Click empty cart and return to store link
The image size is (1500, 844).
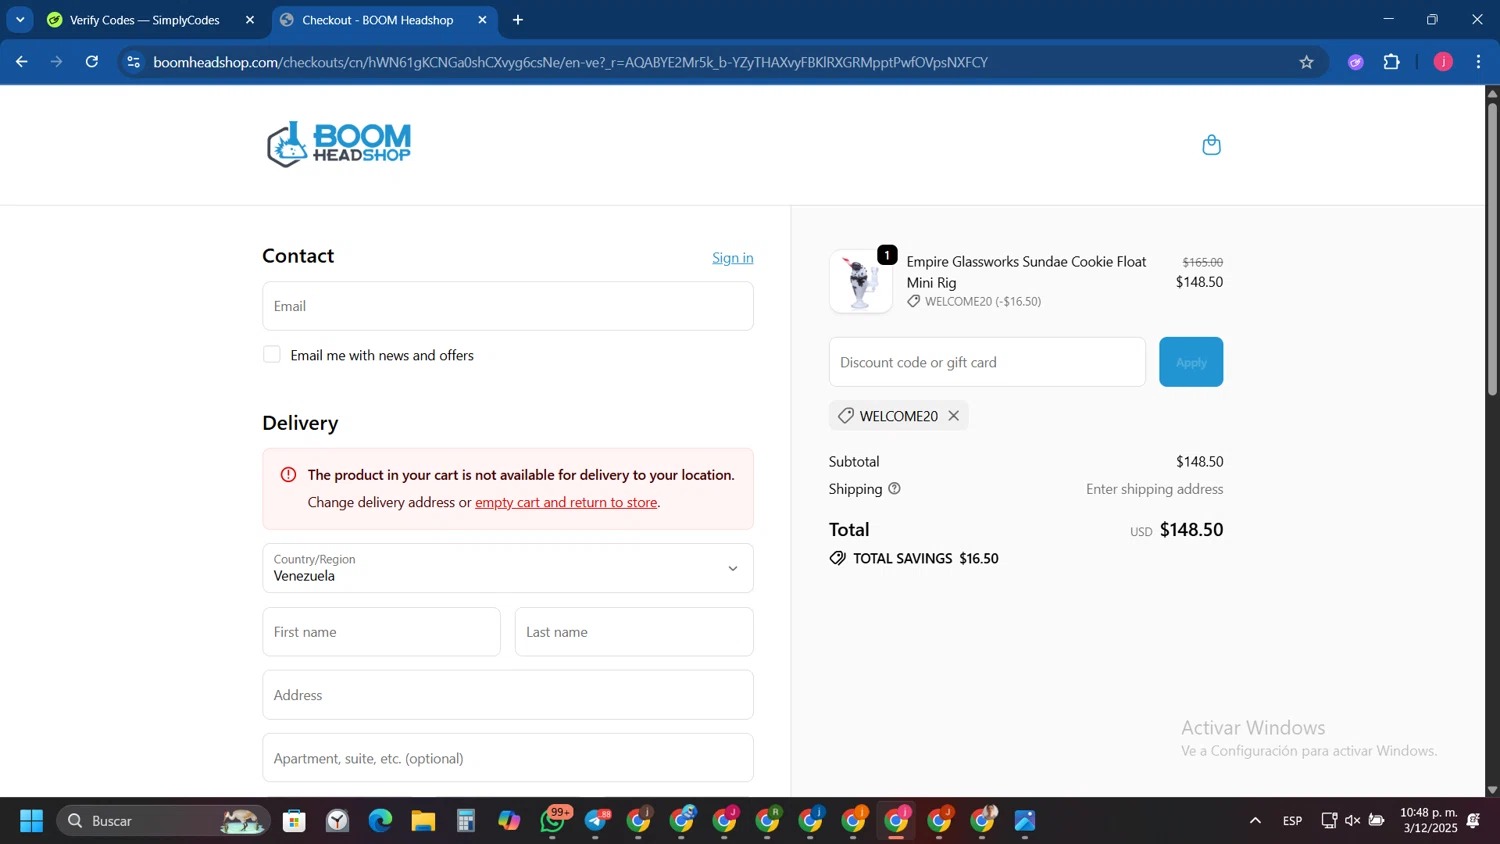566,502
